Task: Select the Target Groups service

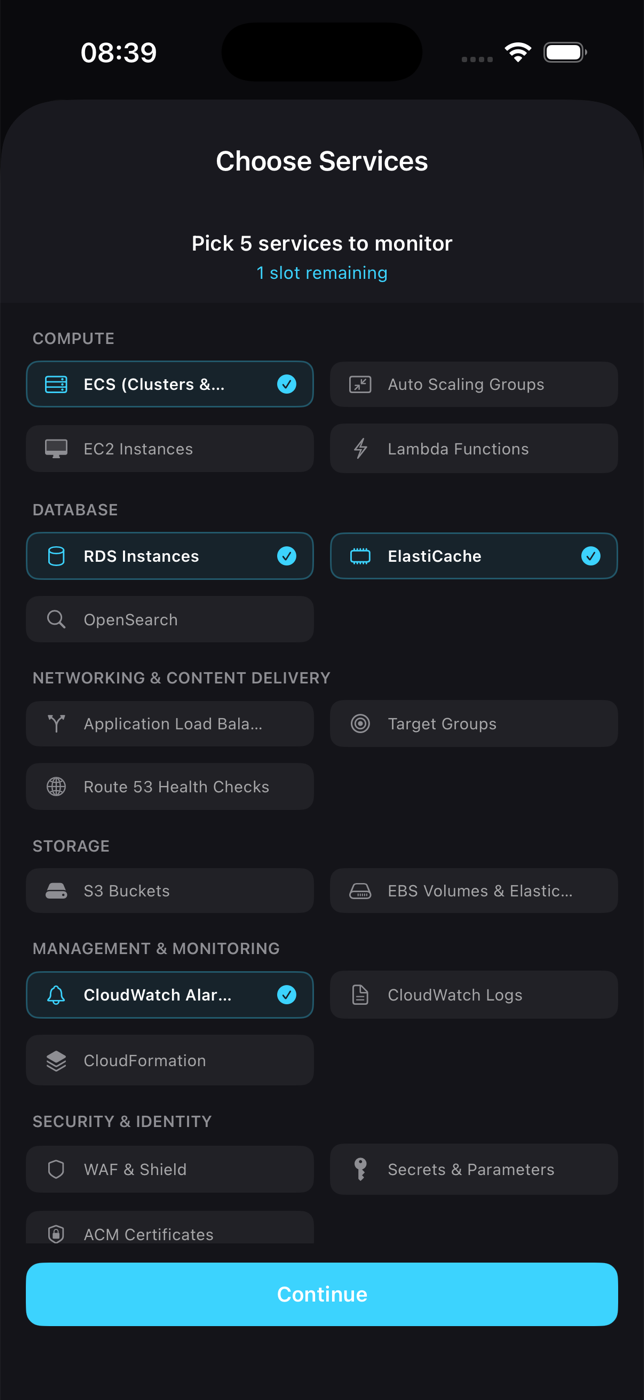Action: (x=474, y=724)
